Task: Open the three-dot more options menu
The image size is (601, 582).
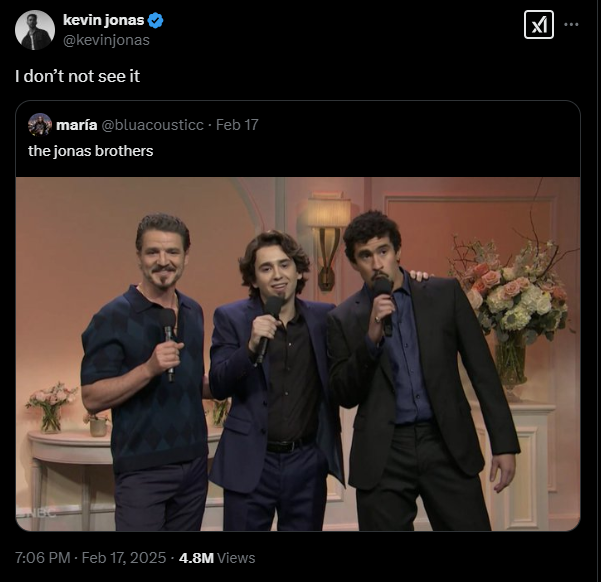Action: pos(572,25)
